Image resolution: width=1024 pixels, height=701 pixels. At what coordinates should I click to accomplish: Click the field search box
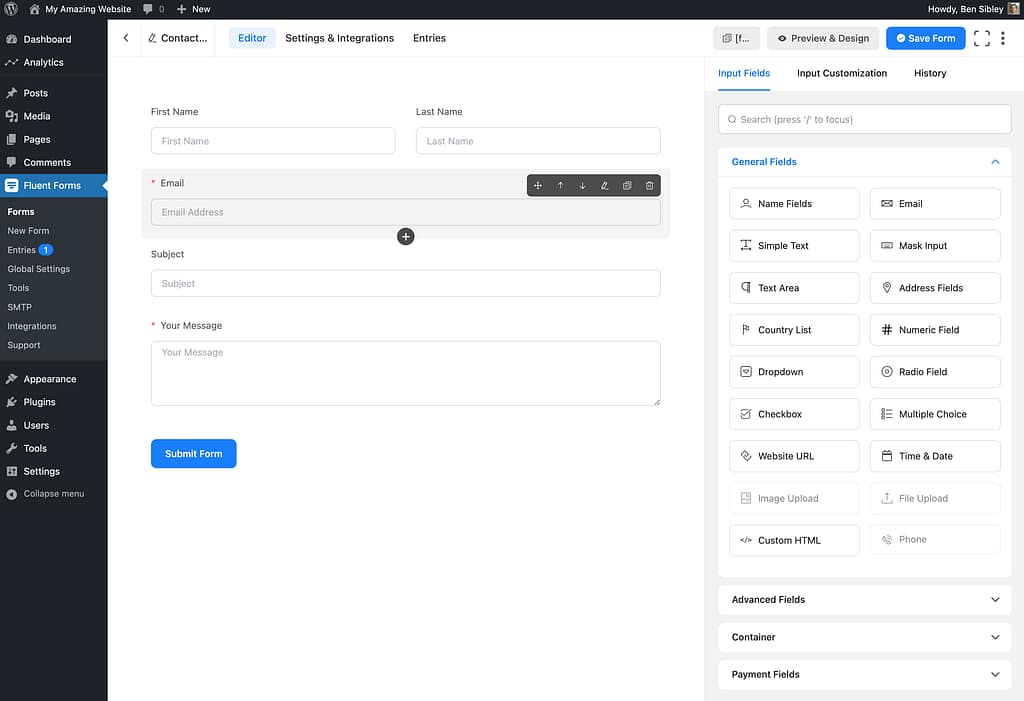(x=864, y=118)
